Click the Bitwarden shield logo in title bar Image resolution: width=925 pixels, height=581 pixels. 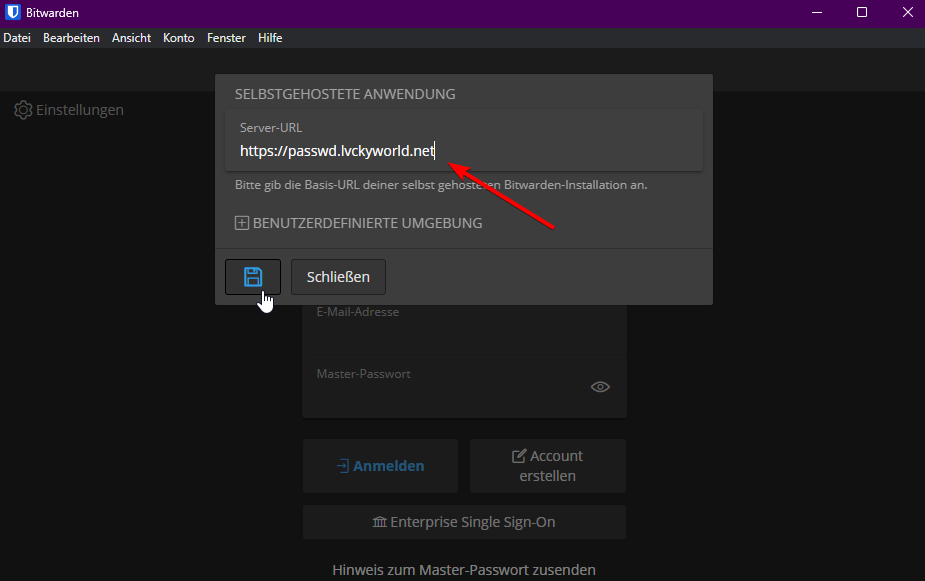point(13,13)
